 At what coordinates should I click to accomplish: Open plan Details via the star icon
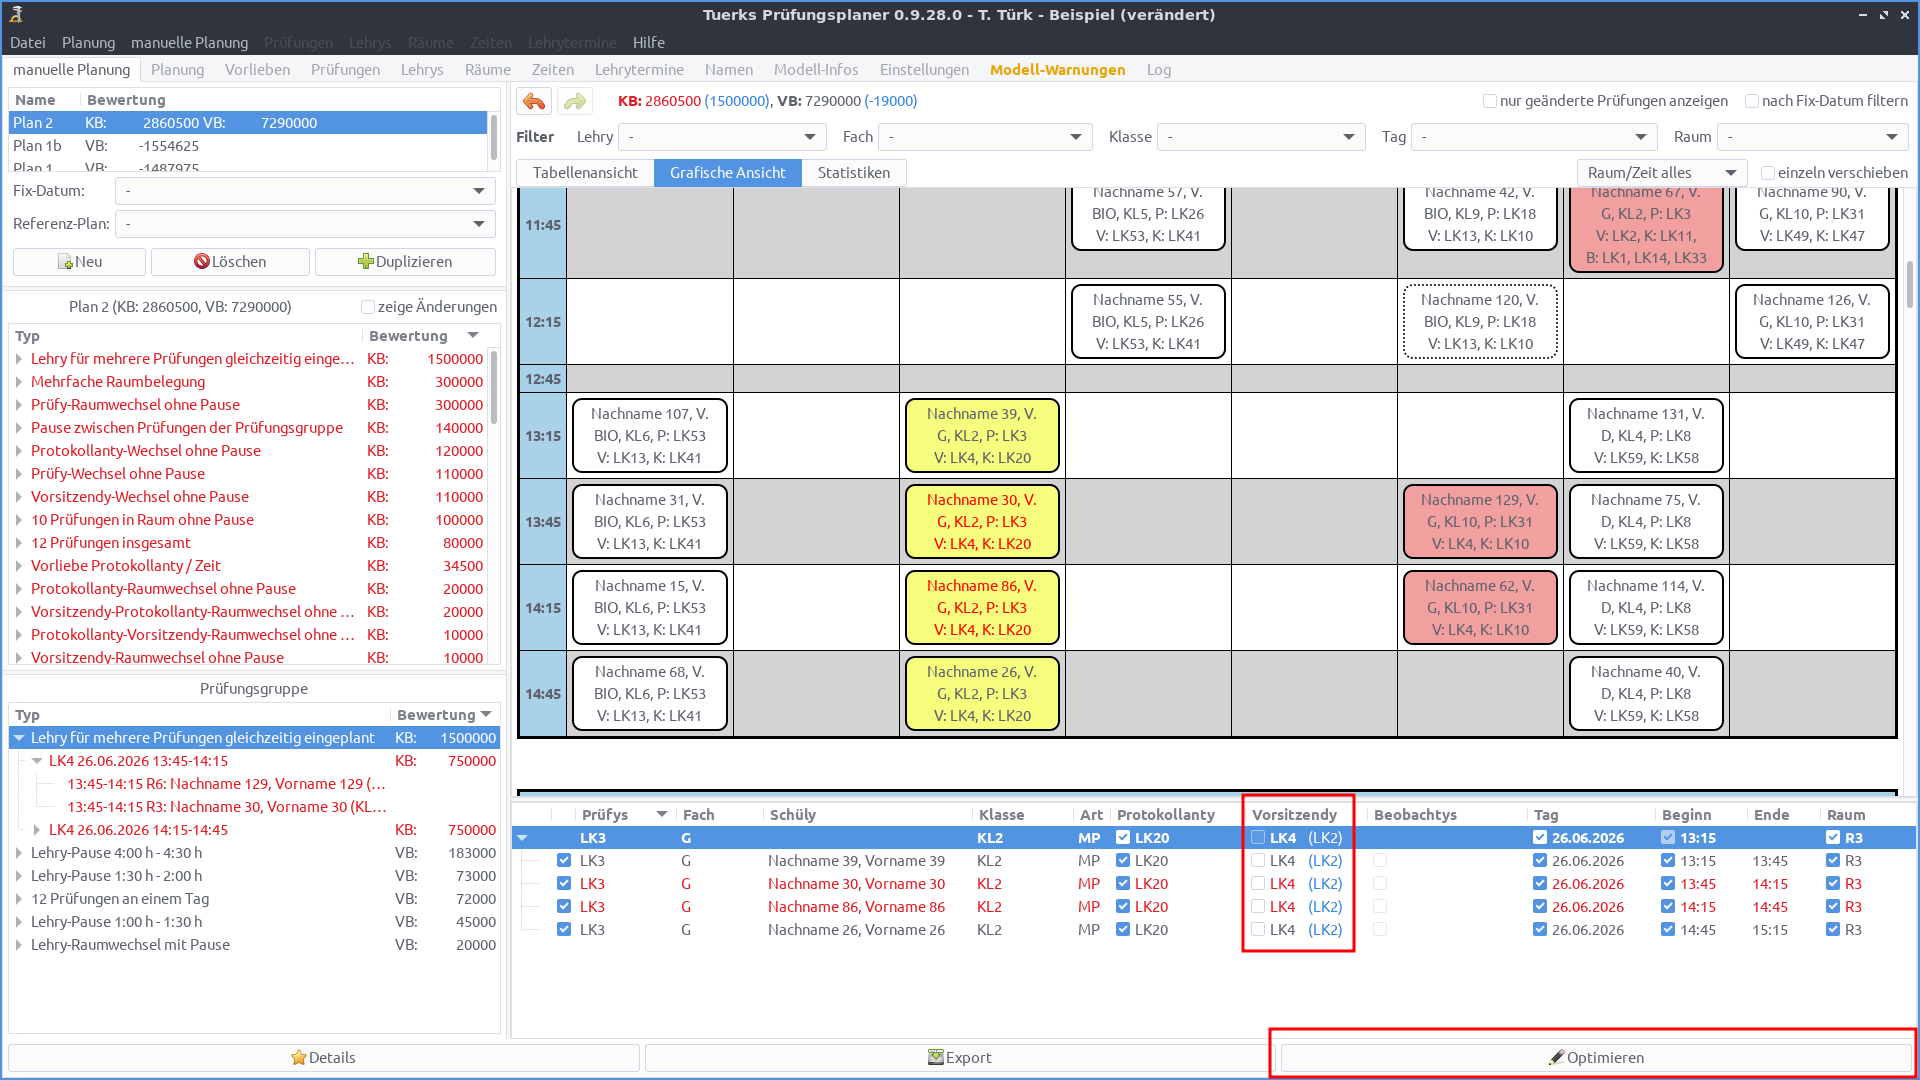pos(298,1057)
